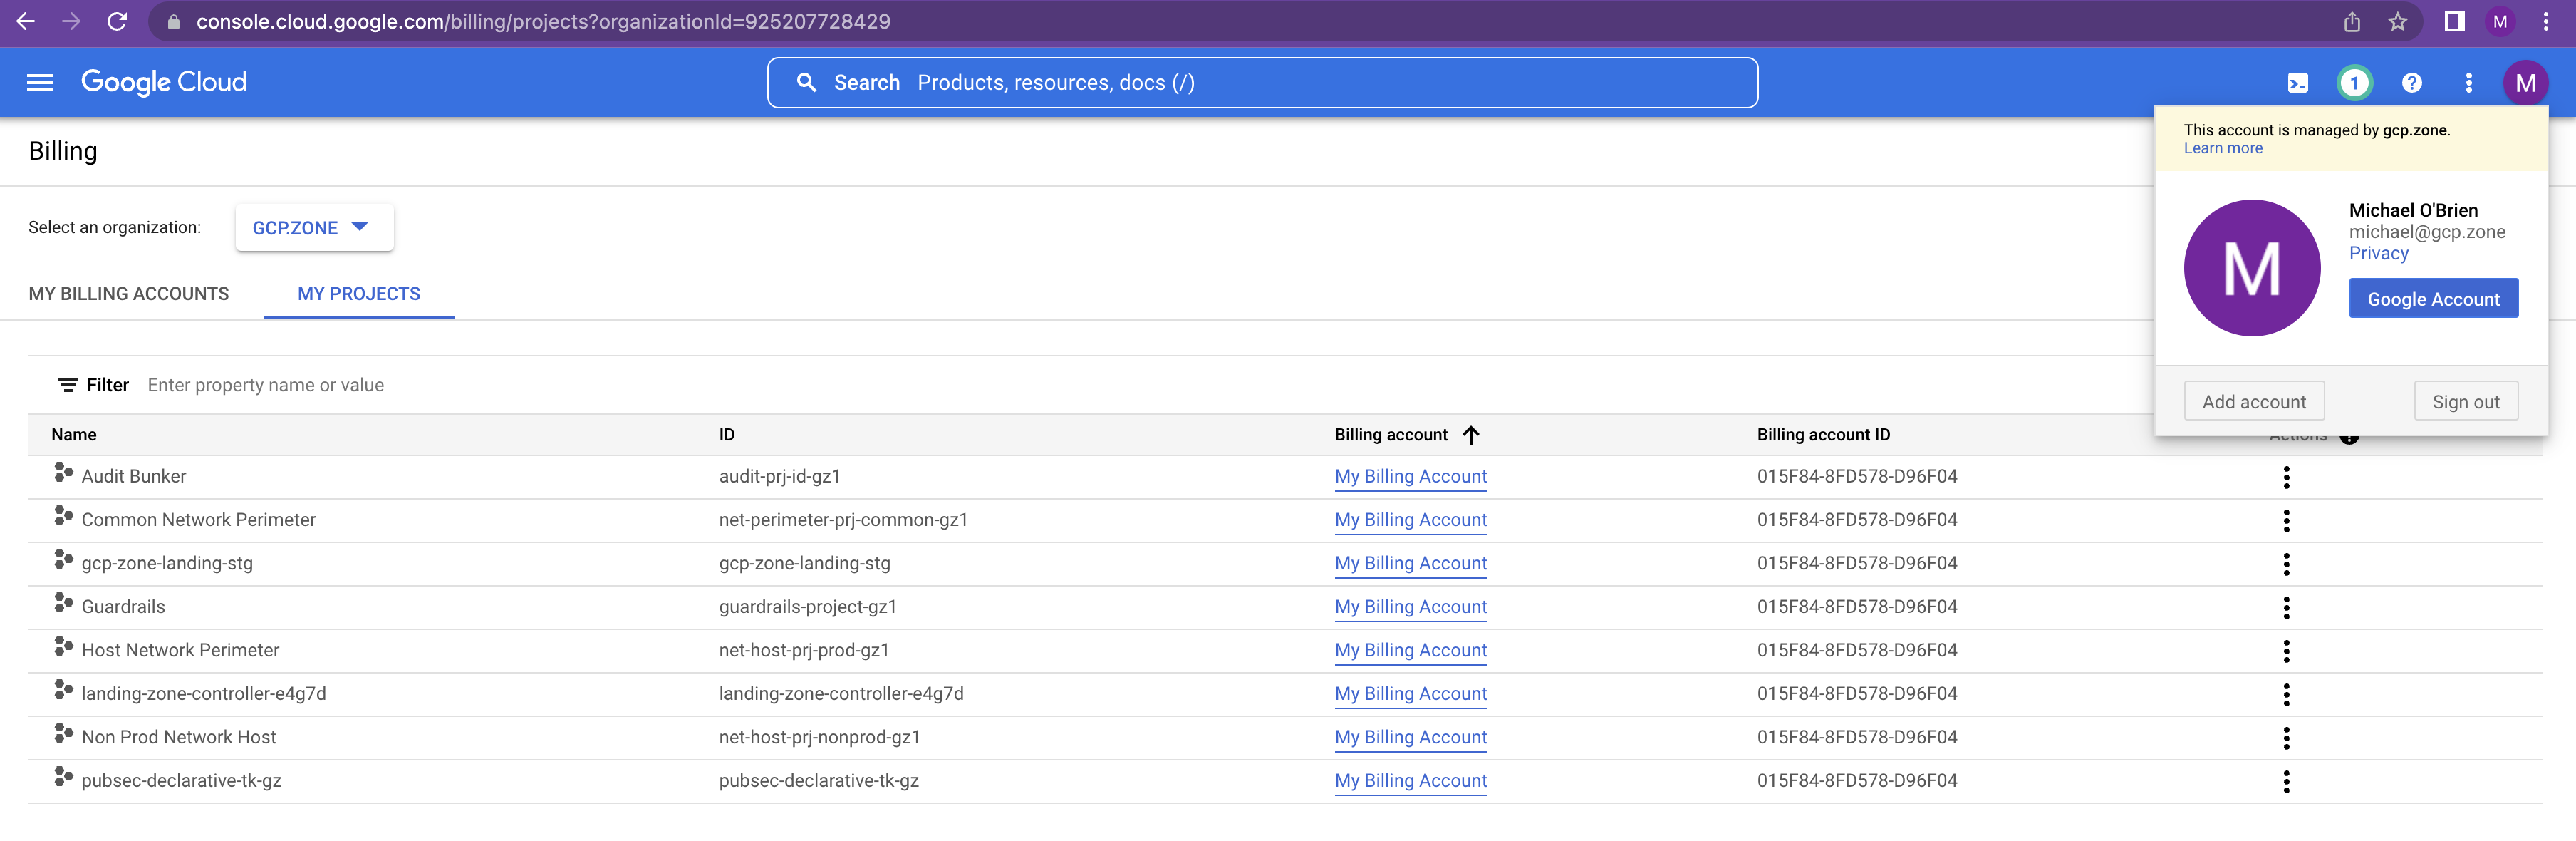
Task: Share this page from the address bar
Action: point(2352,22)
